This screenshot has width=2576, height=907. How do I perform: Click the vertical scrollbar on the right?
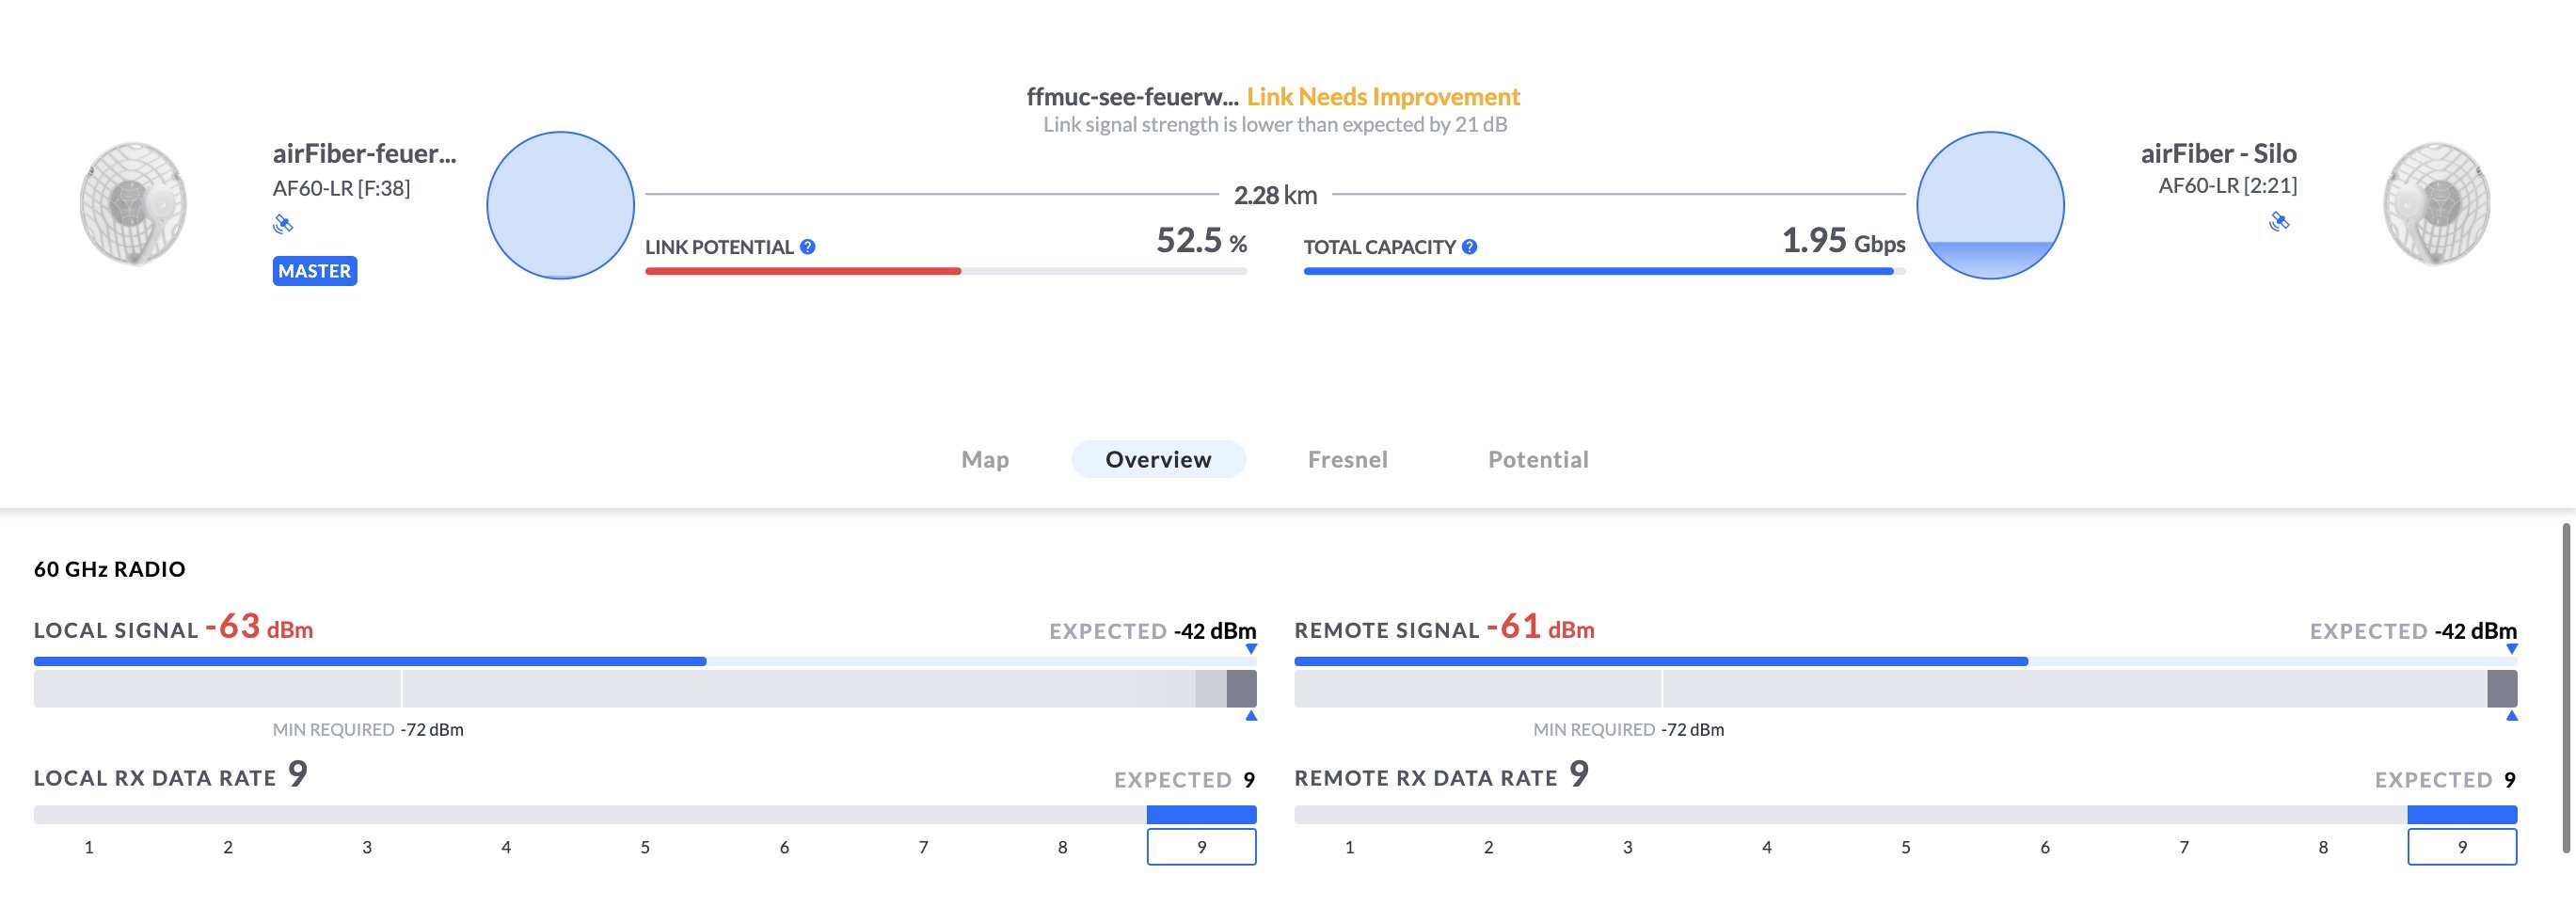(x=2566, y=688)
